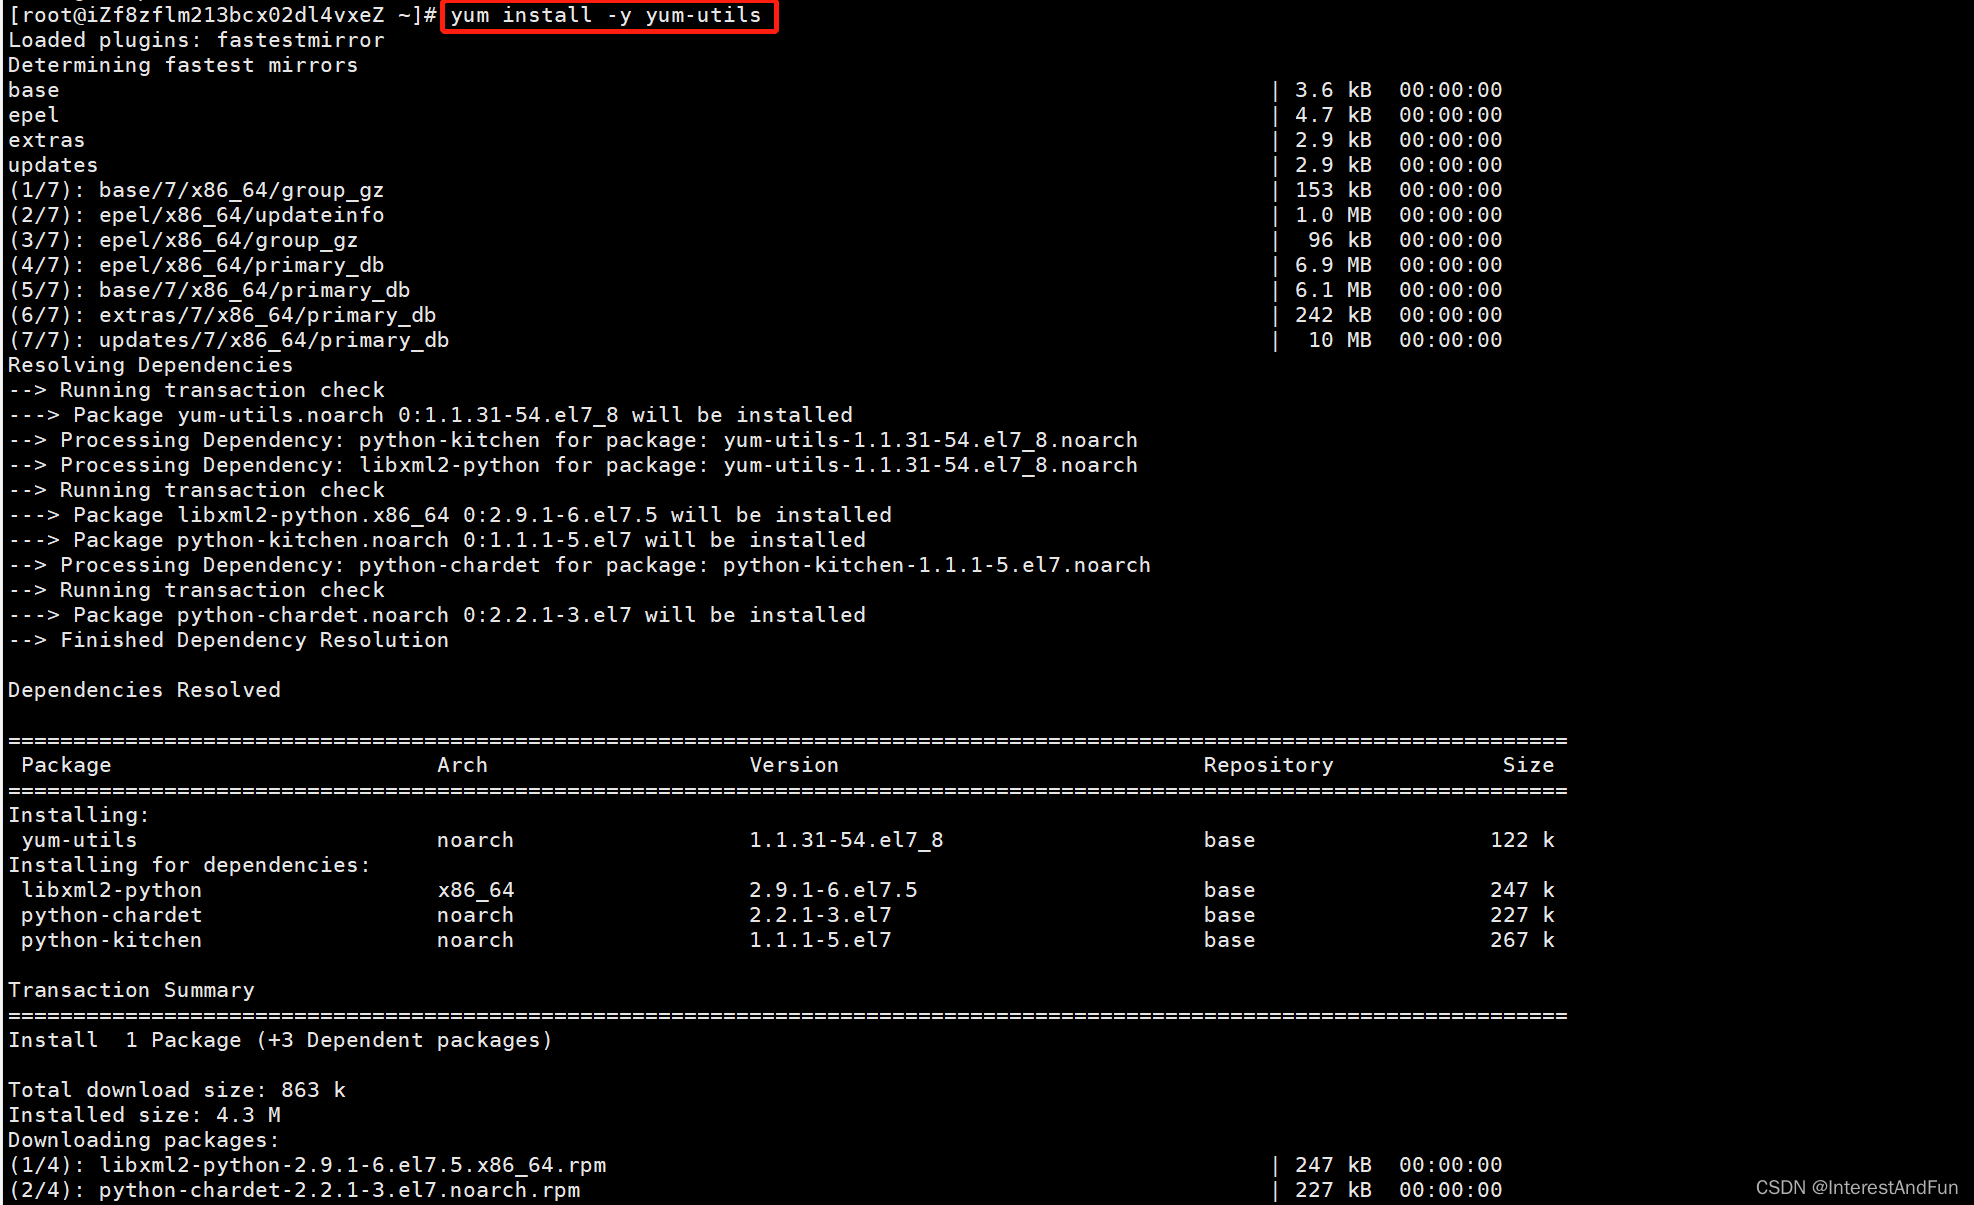Click the 'Downloading packages:' line
This screenshot has width=1974, height=1205.
click(x=144, y=1140)
